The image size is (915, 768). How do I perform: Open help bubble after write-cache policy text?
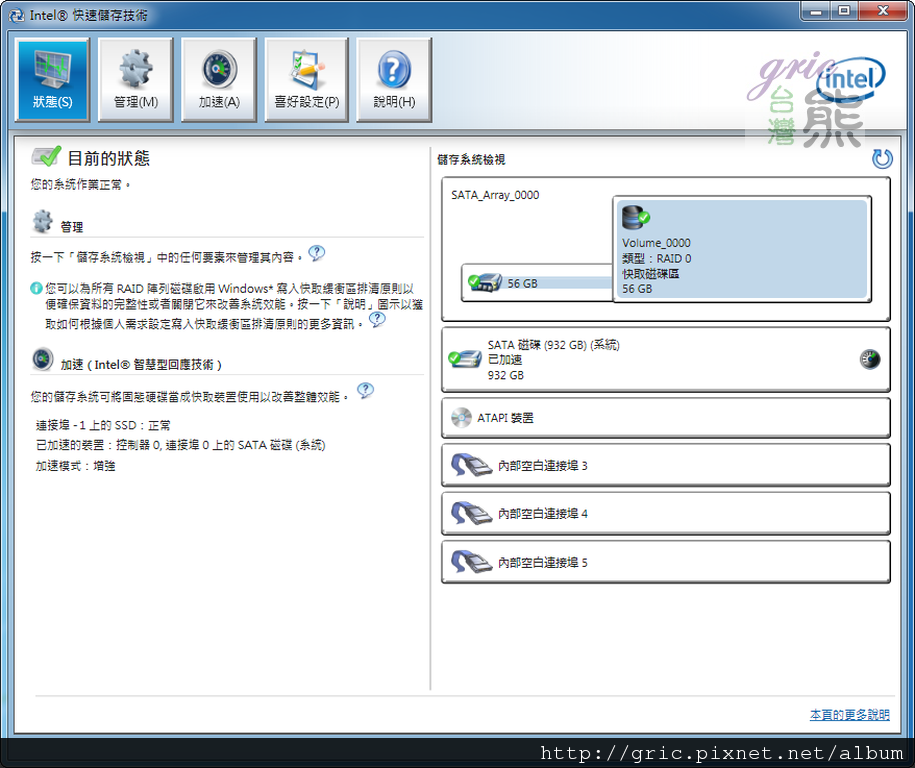click(x=378, y=319)
